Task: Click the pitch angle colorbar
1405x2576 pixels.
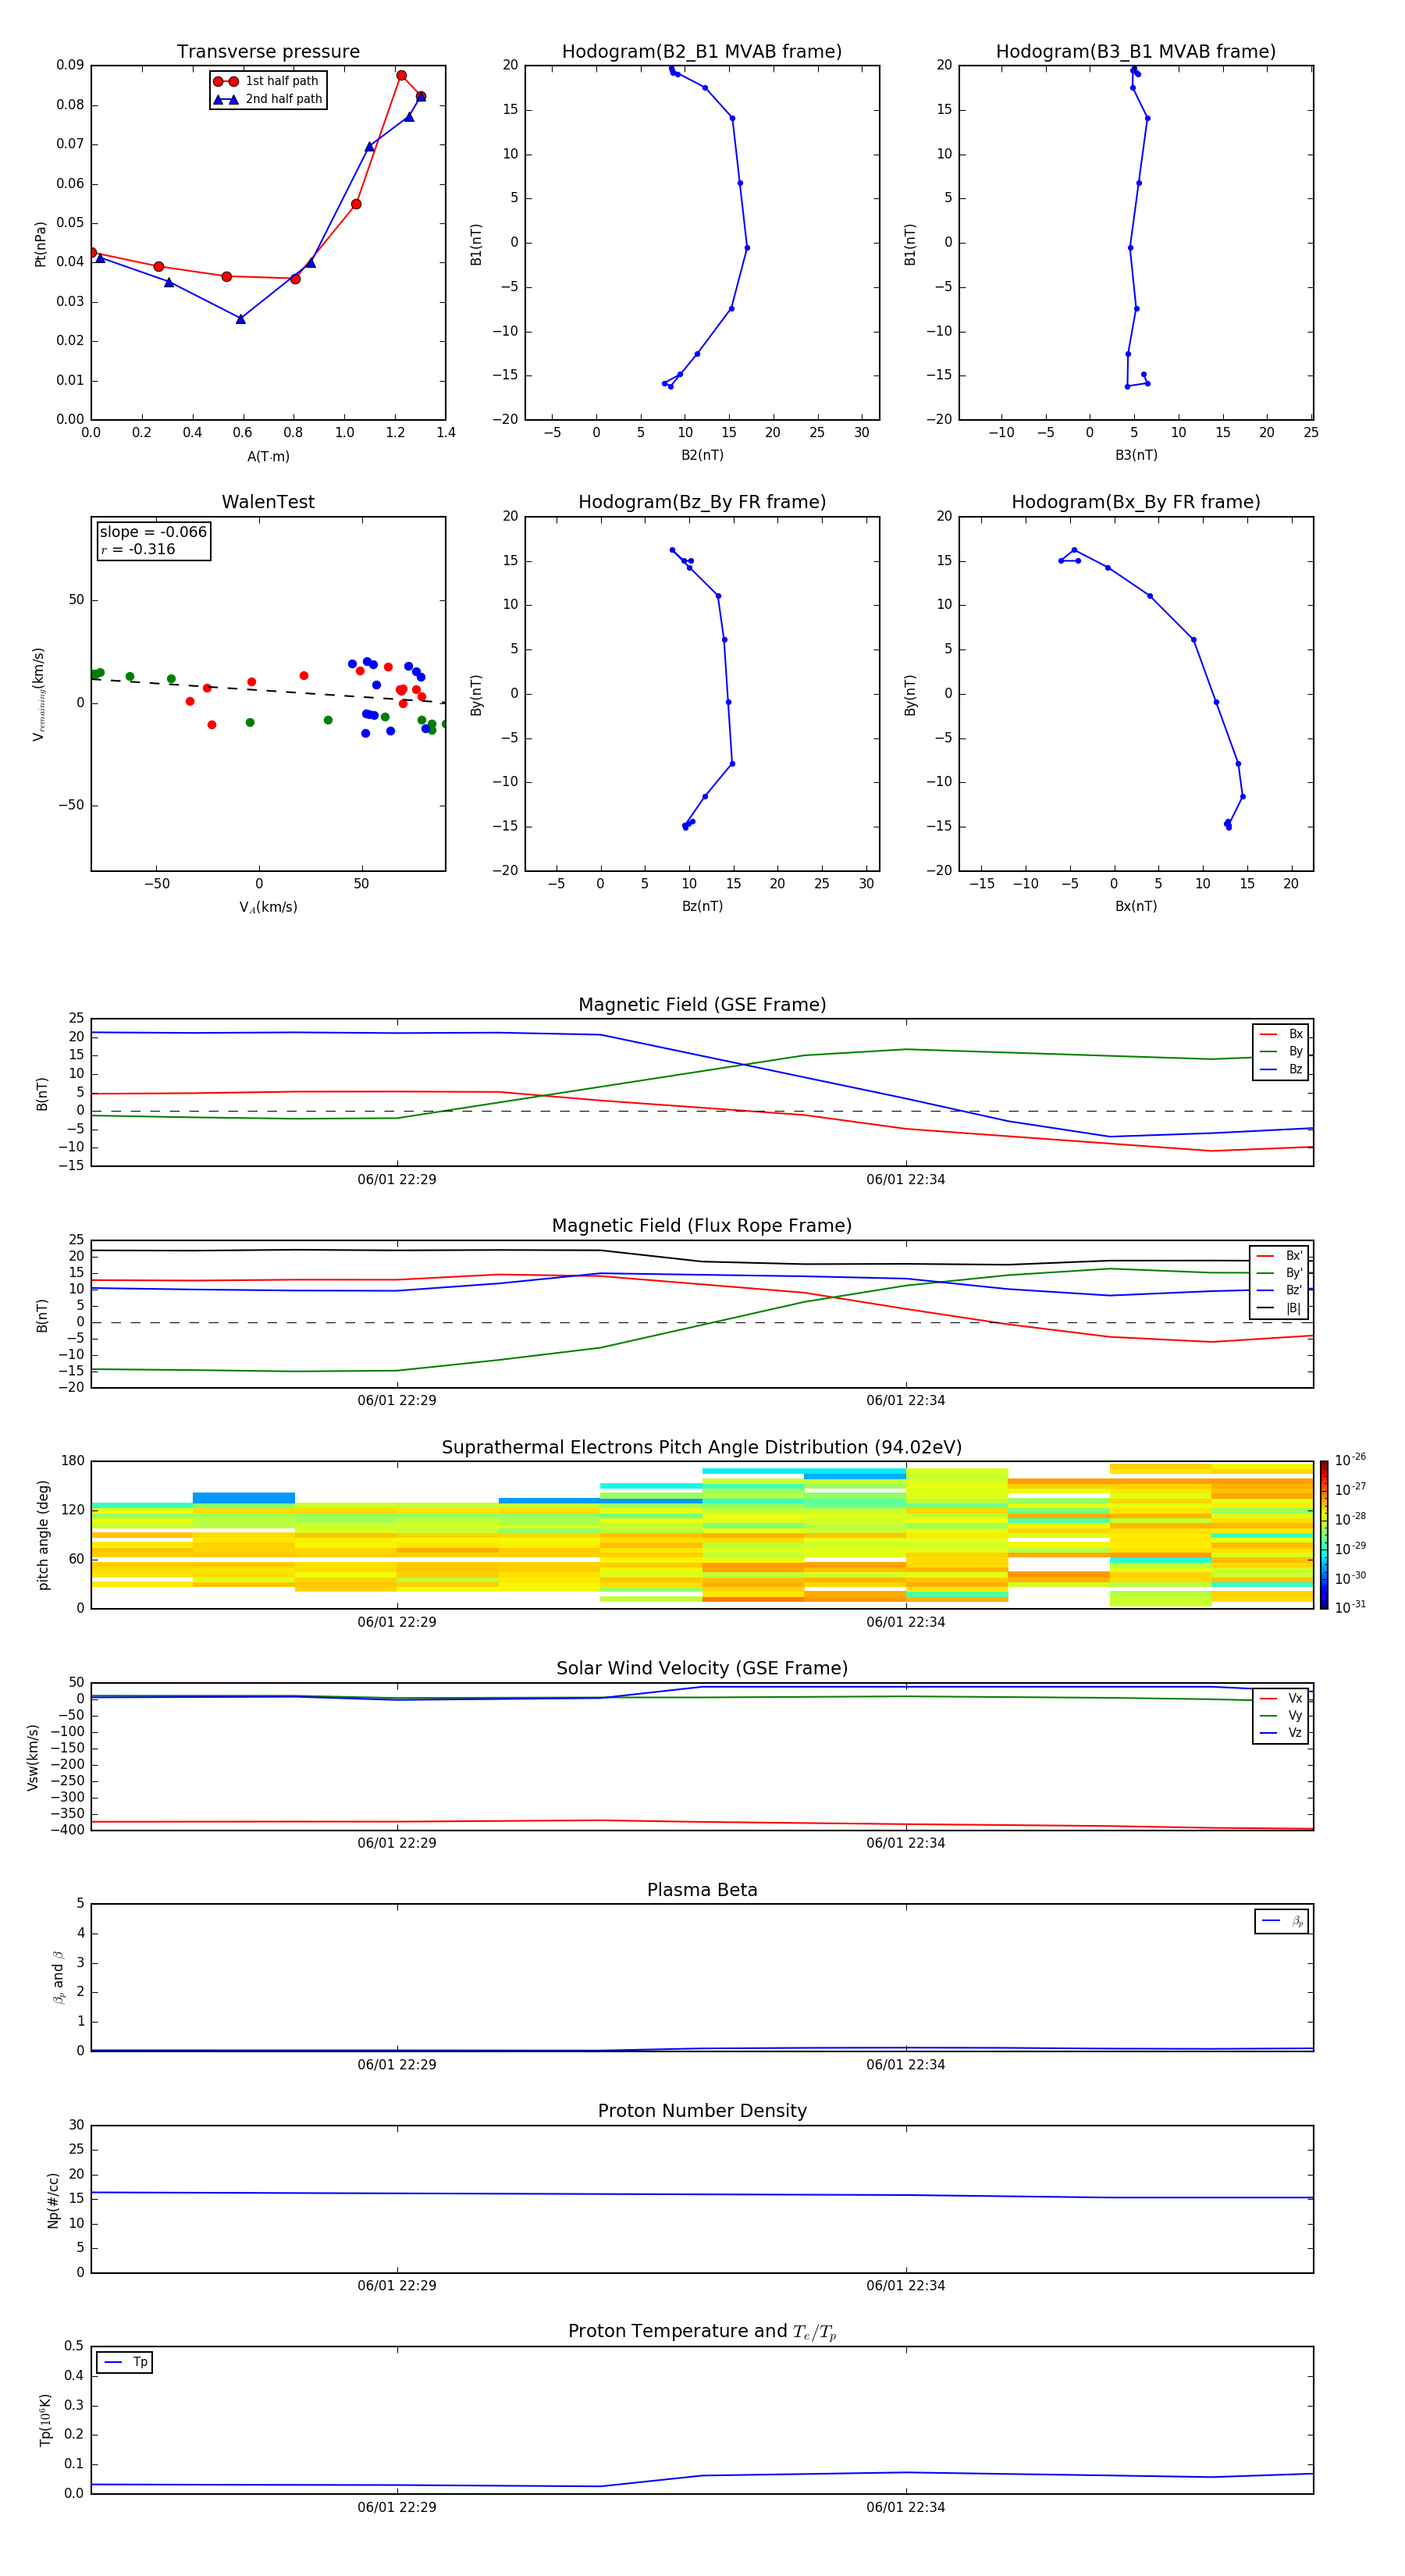Action: (1324, 1535)
